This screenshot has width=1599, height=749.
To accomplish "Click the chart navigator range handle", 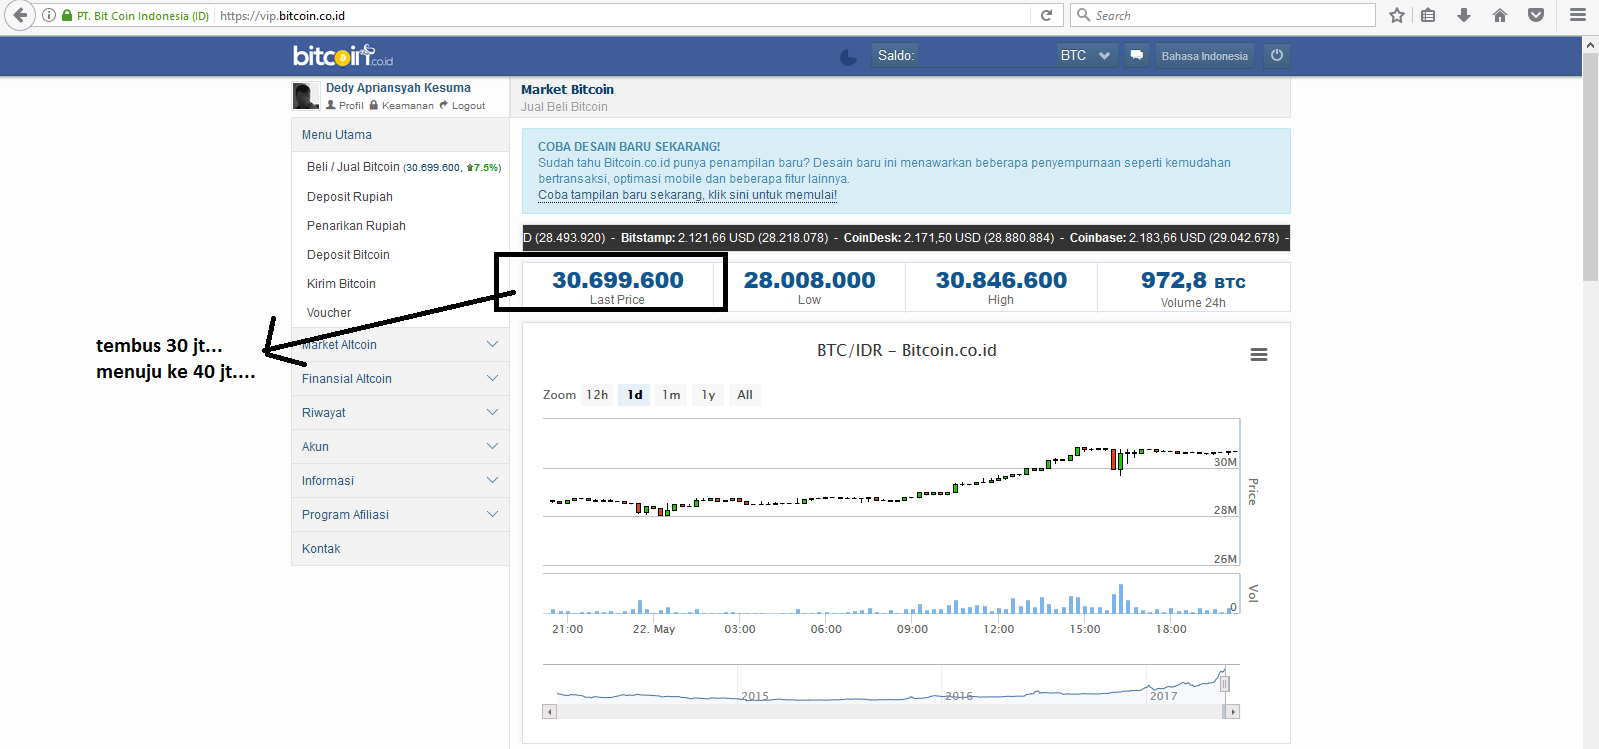I will (1224, 684).
